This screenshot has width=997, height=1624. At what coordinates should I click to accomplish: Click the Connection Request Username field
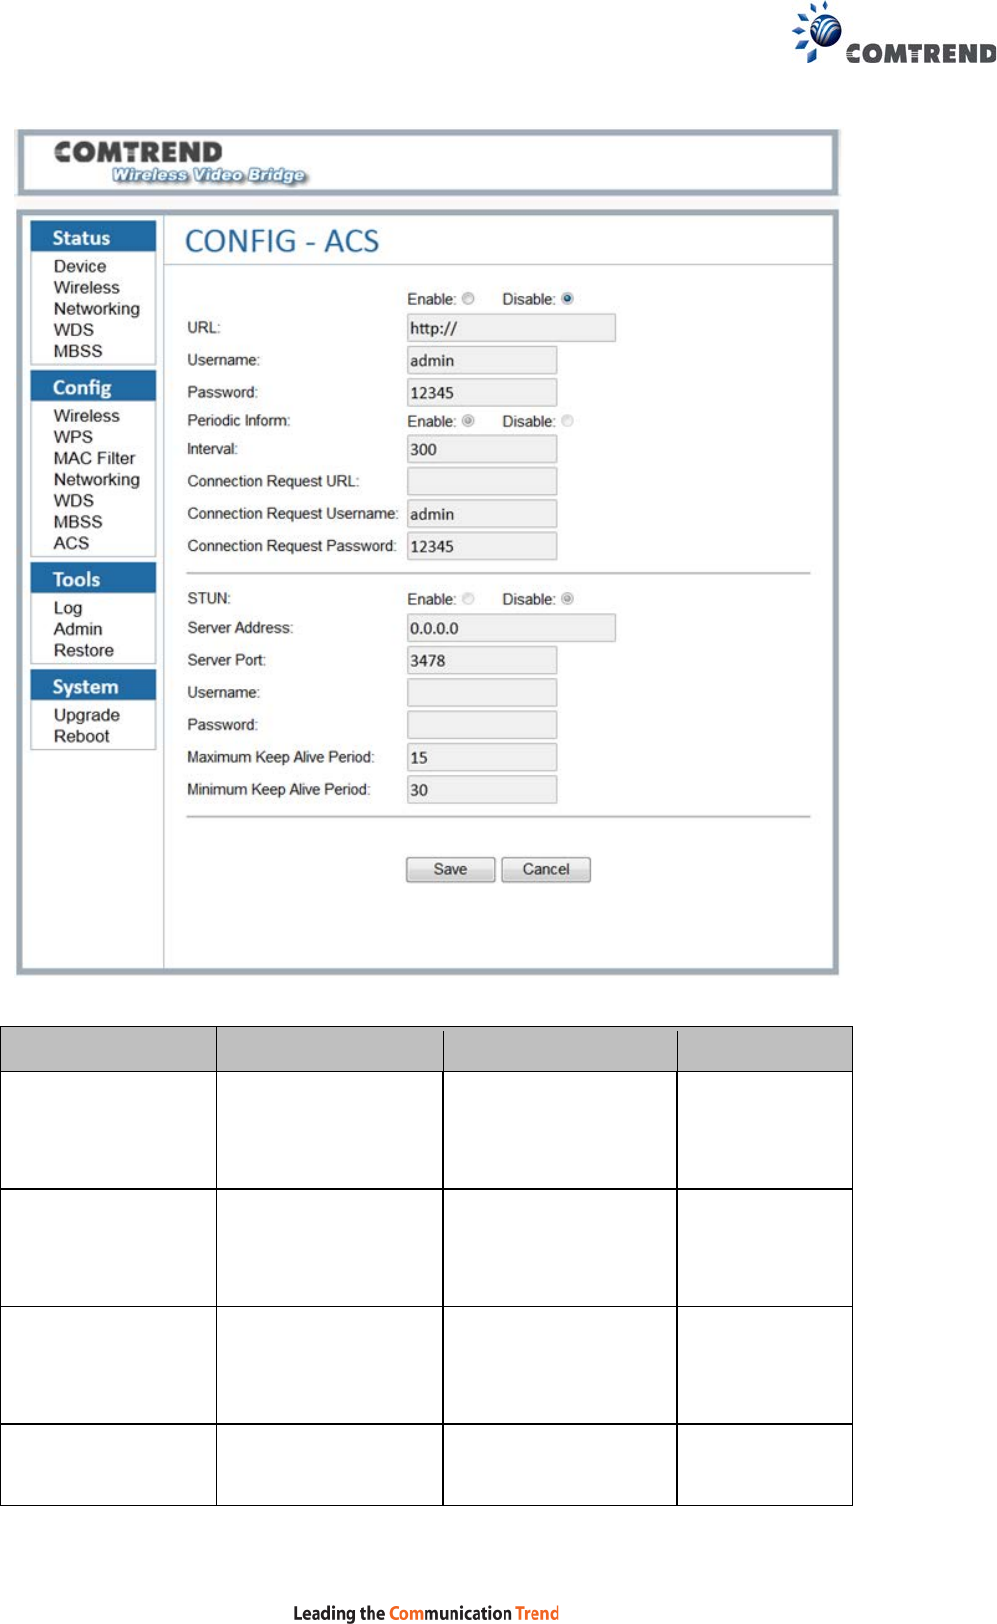(x=482, y=514)
